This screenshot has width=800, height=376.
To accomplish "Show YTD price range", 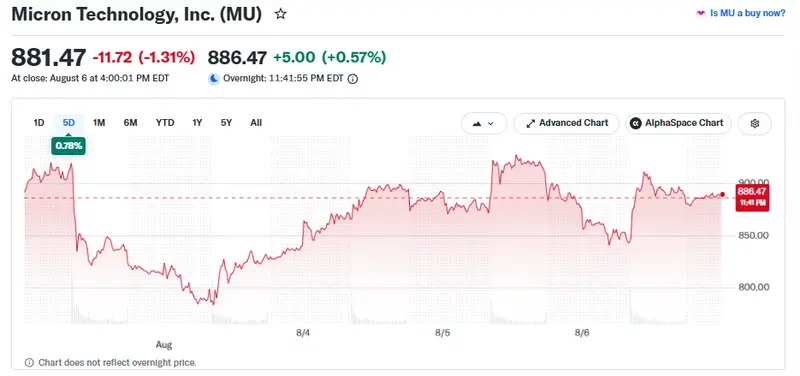I will [x=165, y=123].
